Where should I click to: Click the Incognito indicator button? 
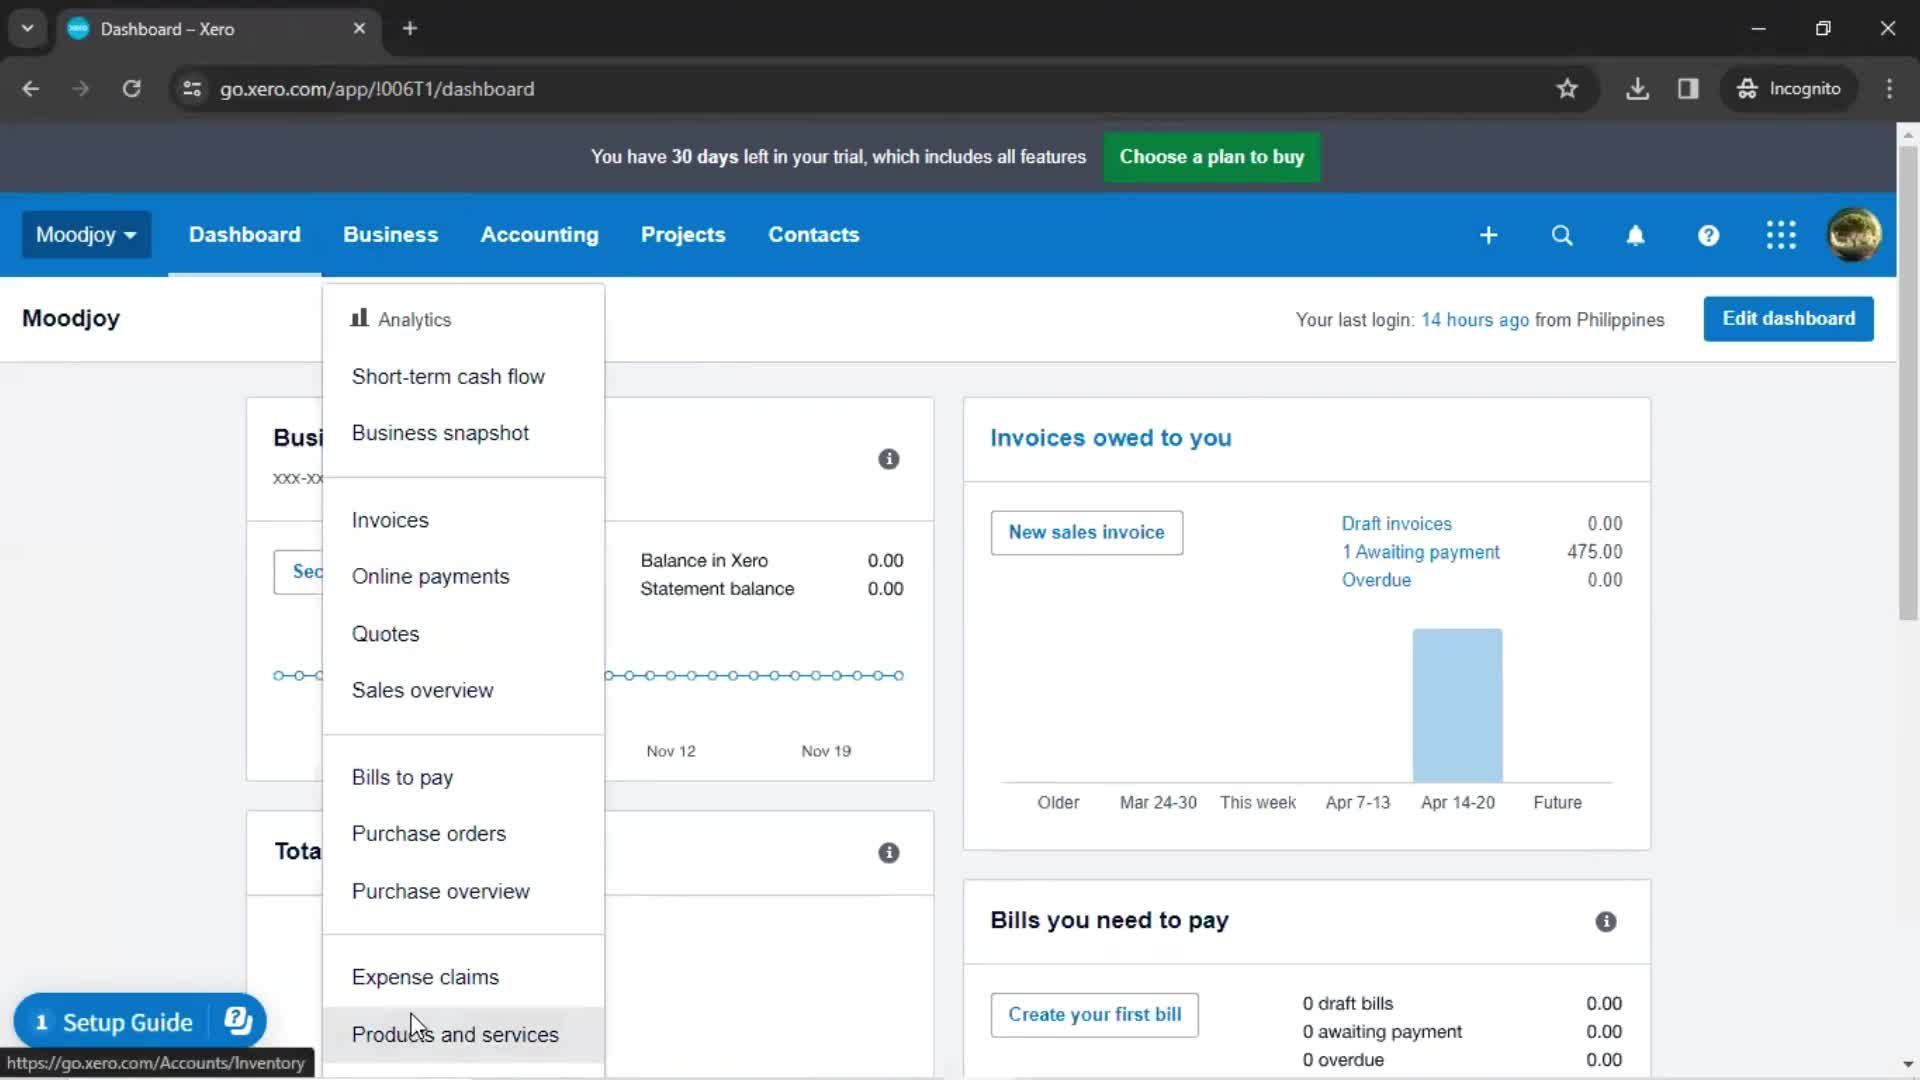[x=1789, y=89]
